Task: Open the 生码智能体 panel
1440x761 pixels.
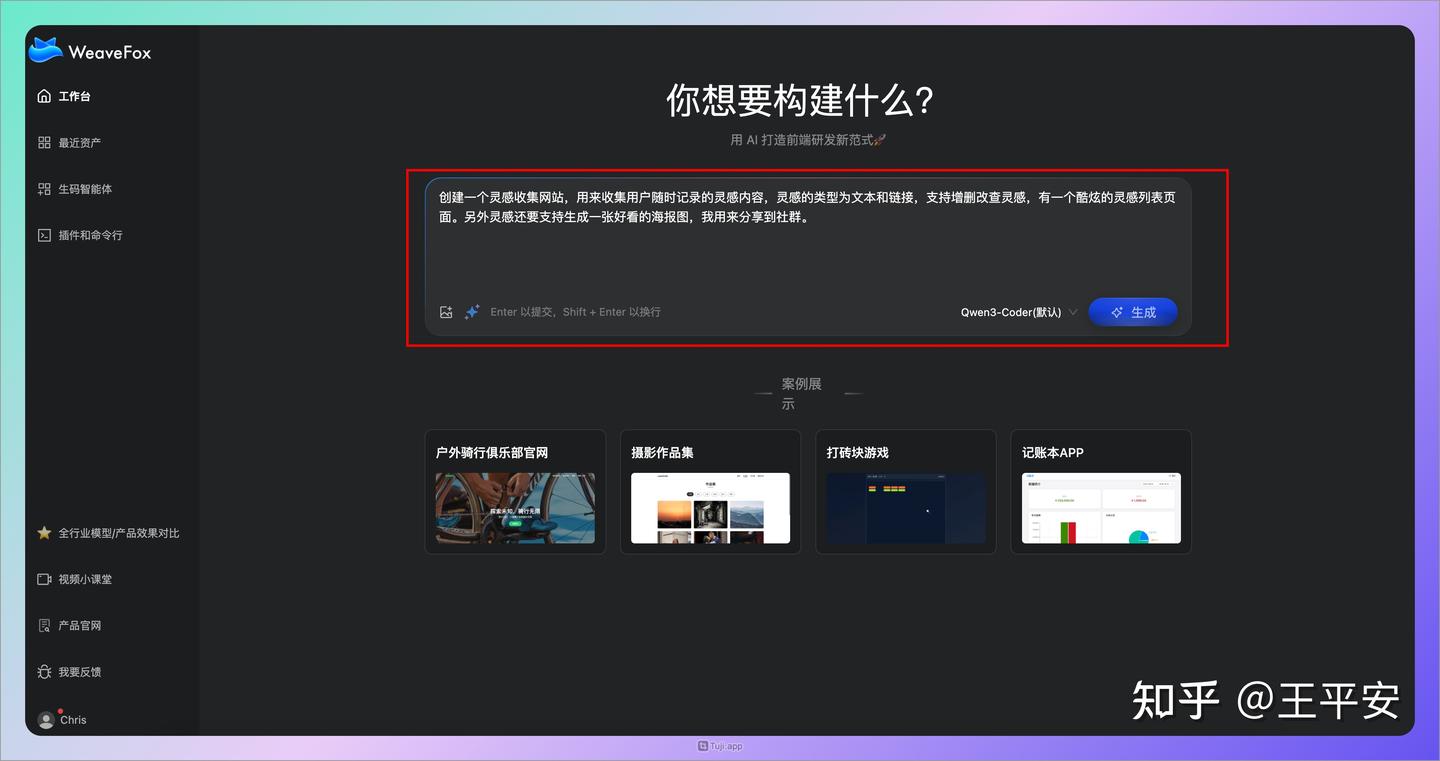Action: point(87,188)
